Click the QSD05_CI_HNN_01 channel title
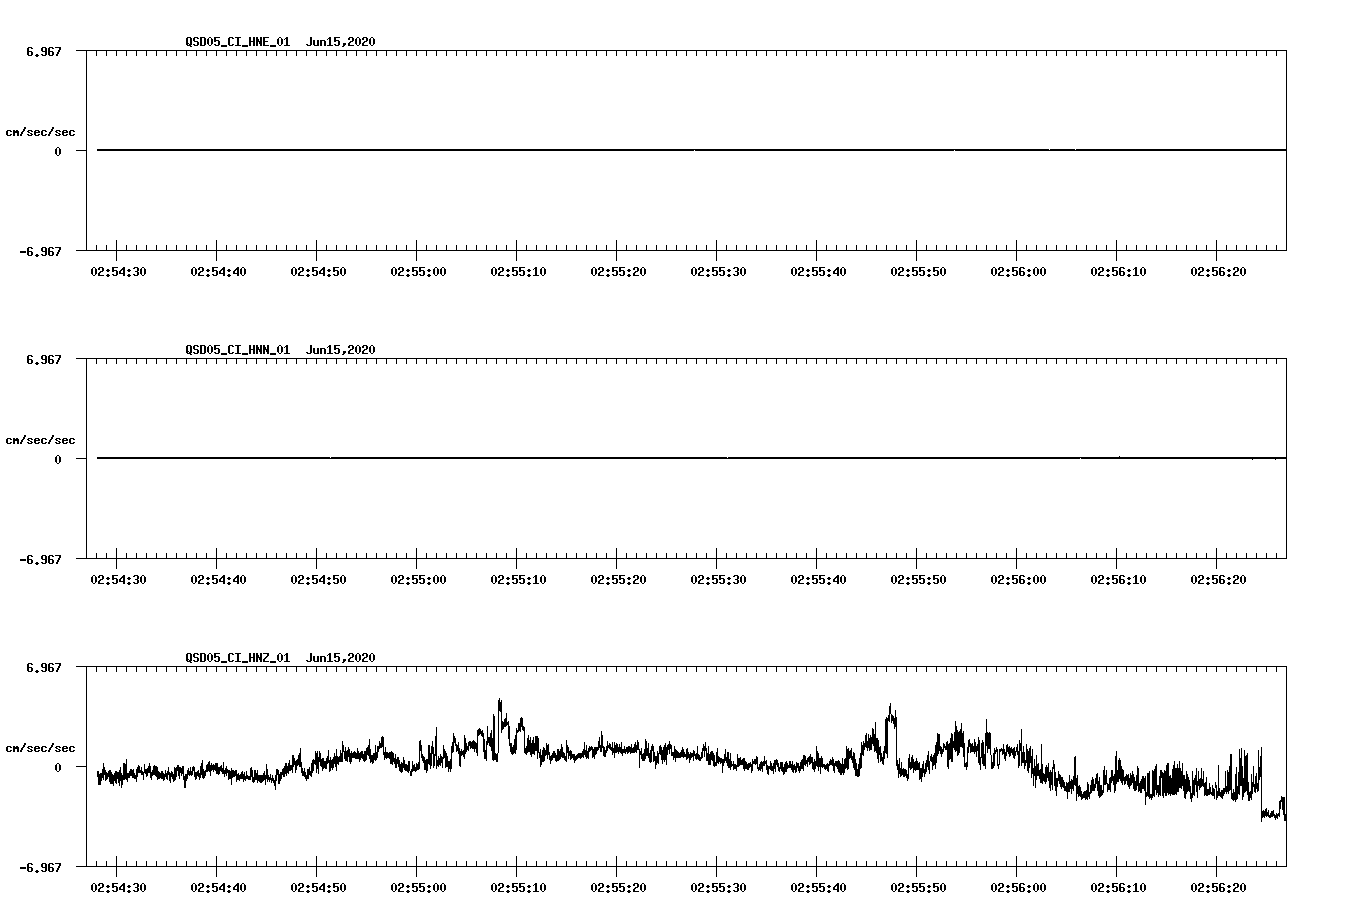This screenshot has width=1358, height=924. [238, 350]
